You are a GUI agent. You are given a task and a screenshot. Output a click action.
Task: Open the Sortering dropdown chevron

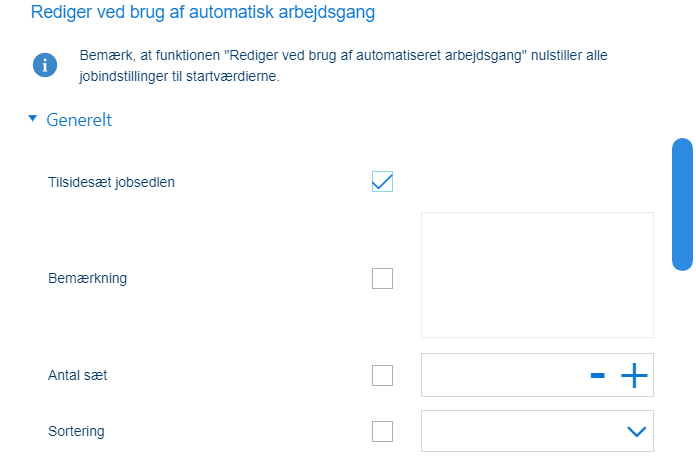click(x=636, y=431)
